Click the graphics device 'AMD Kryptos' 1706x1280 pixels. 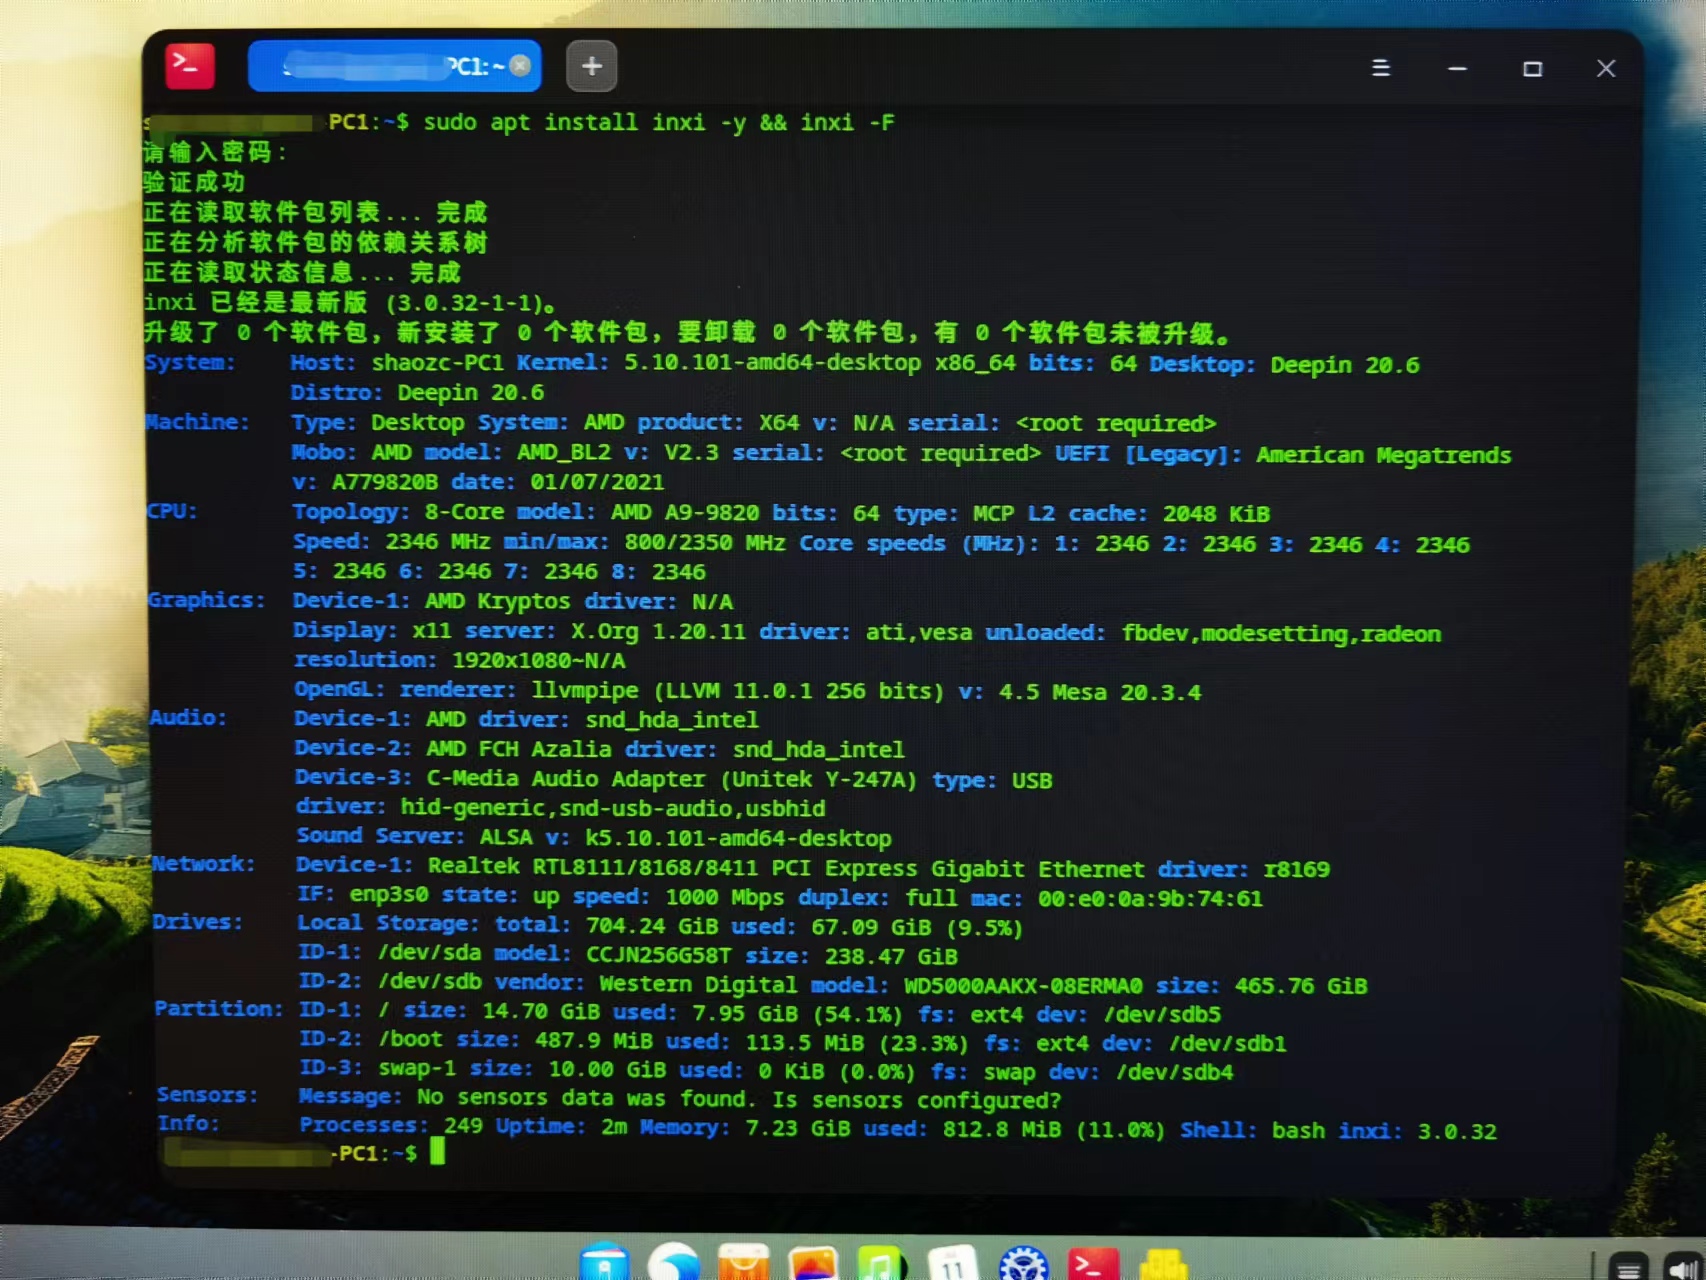point(497,601)
